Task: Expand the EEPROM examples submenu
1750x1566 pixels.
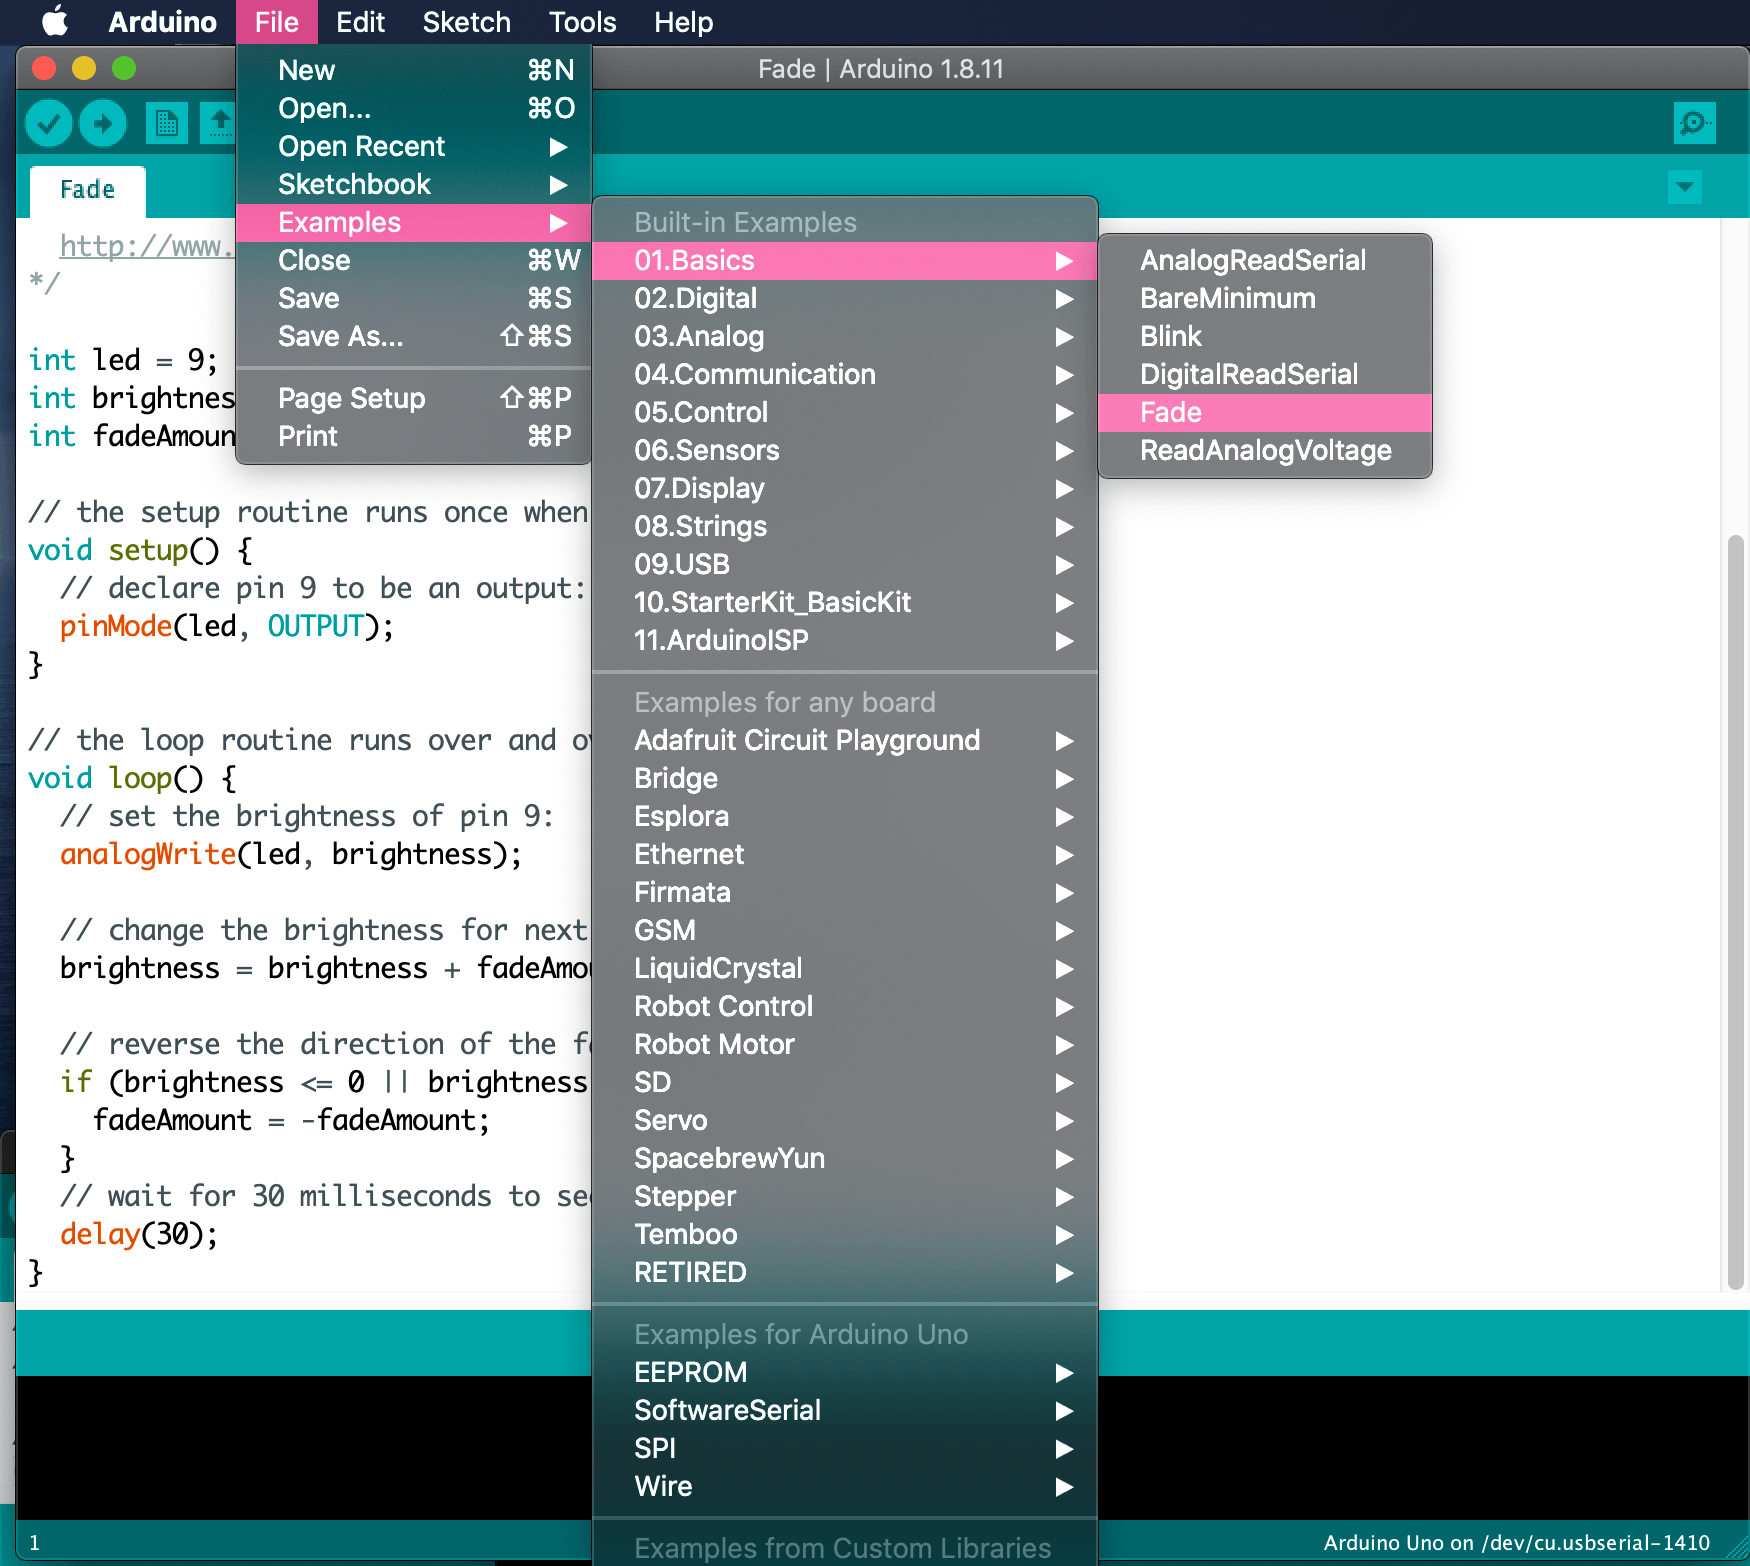Action: 845,1372
